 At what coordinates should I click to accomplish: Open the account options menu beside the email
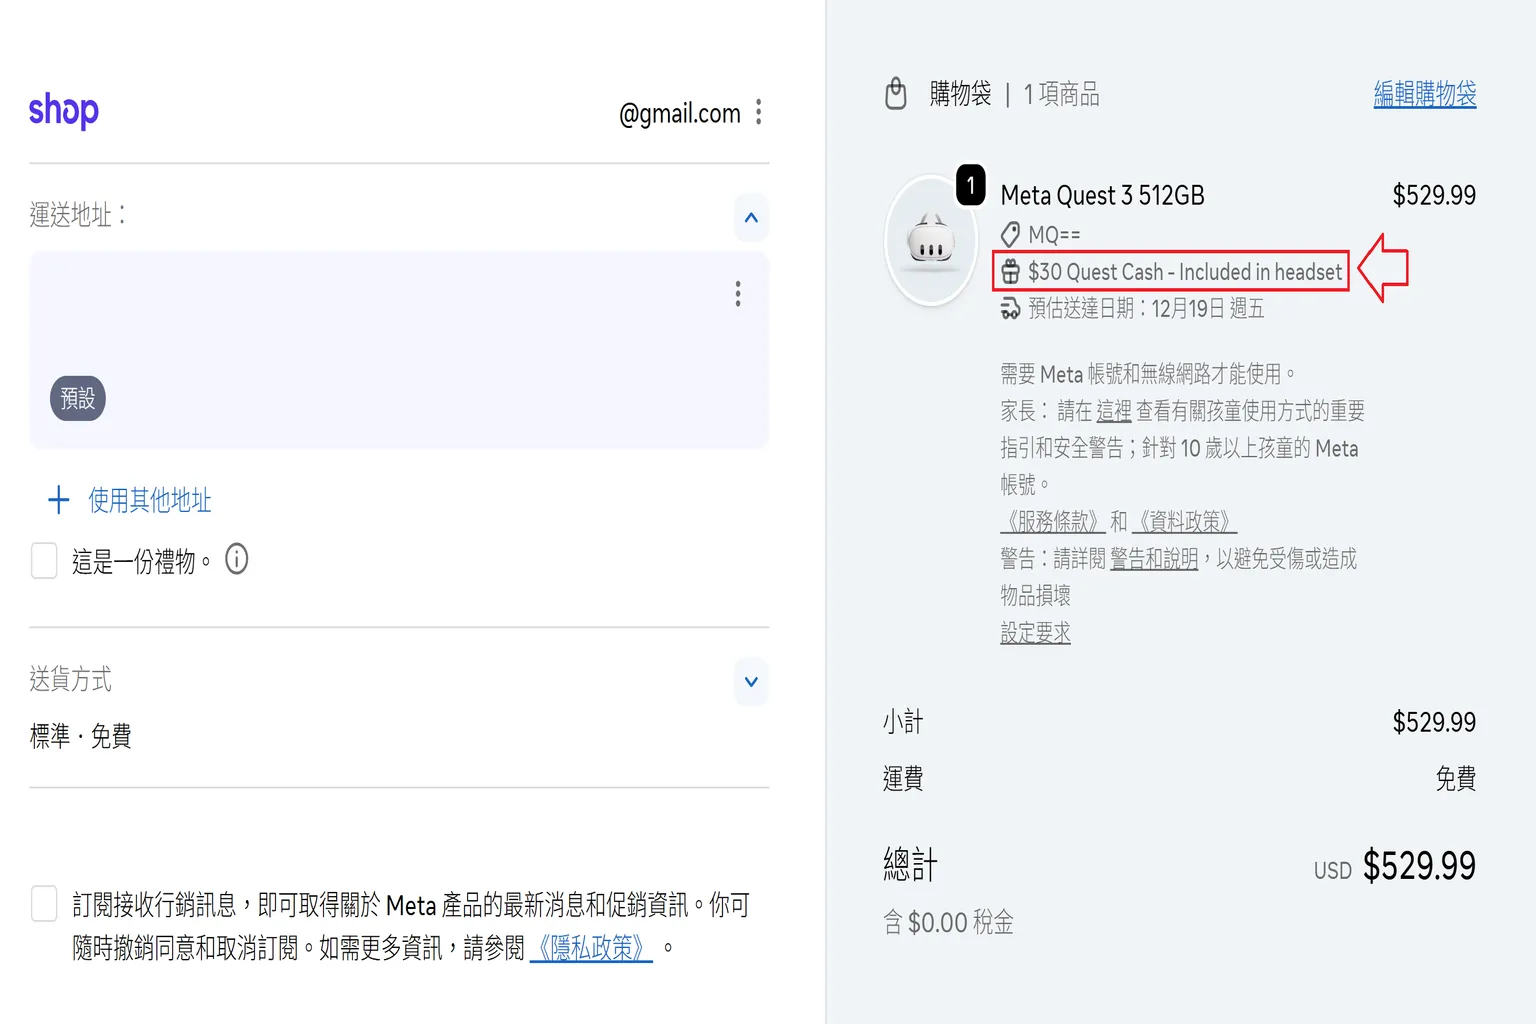758,112
